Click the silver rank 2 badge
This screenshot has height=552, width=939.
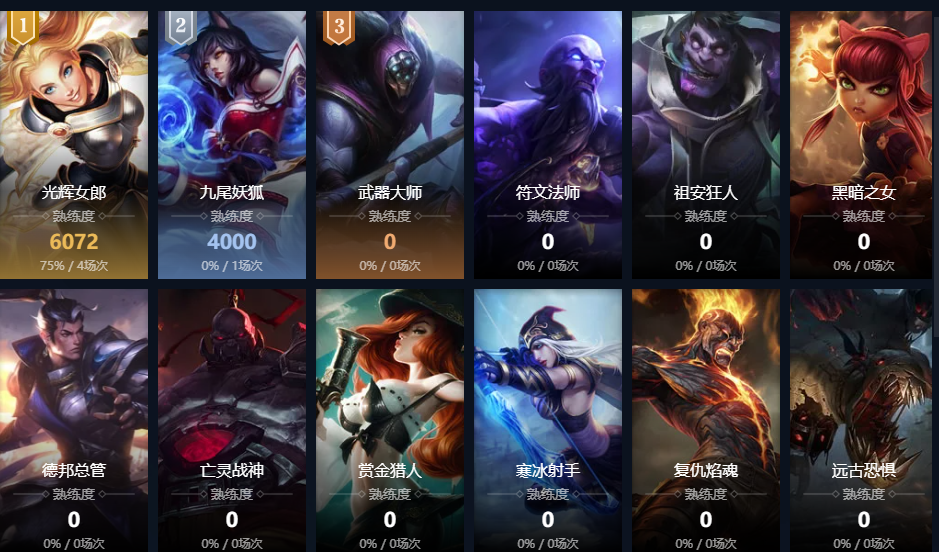pyautogui.click(x=181, y=27)
